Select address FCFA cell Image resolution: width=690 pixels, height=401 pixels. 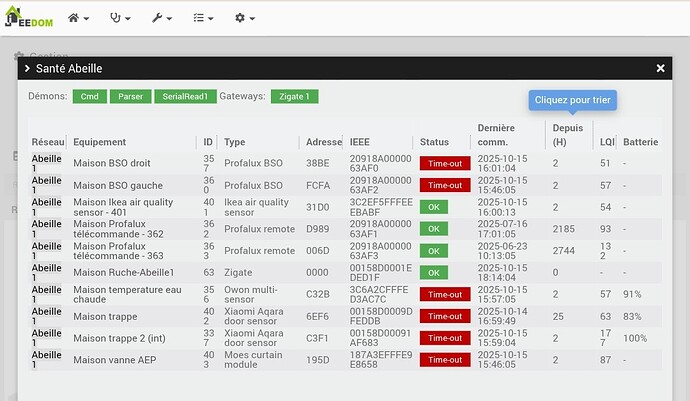318,185
